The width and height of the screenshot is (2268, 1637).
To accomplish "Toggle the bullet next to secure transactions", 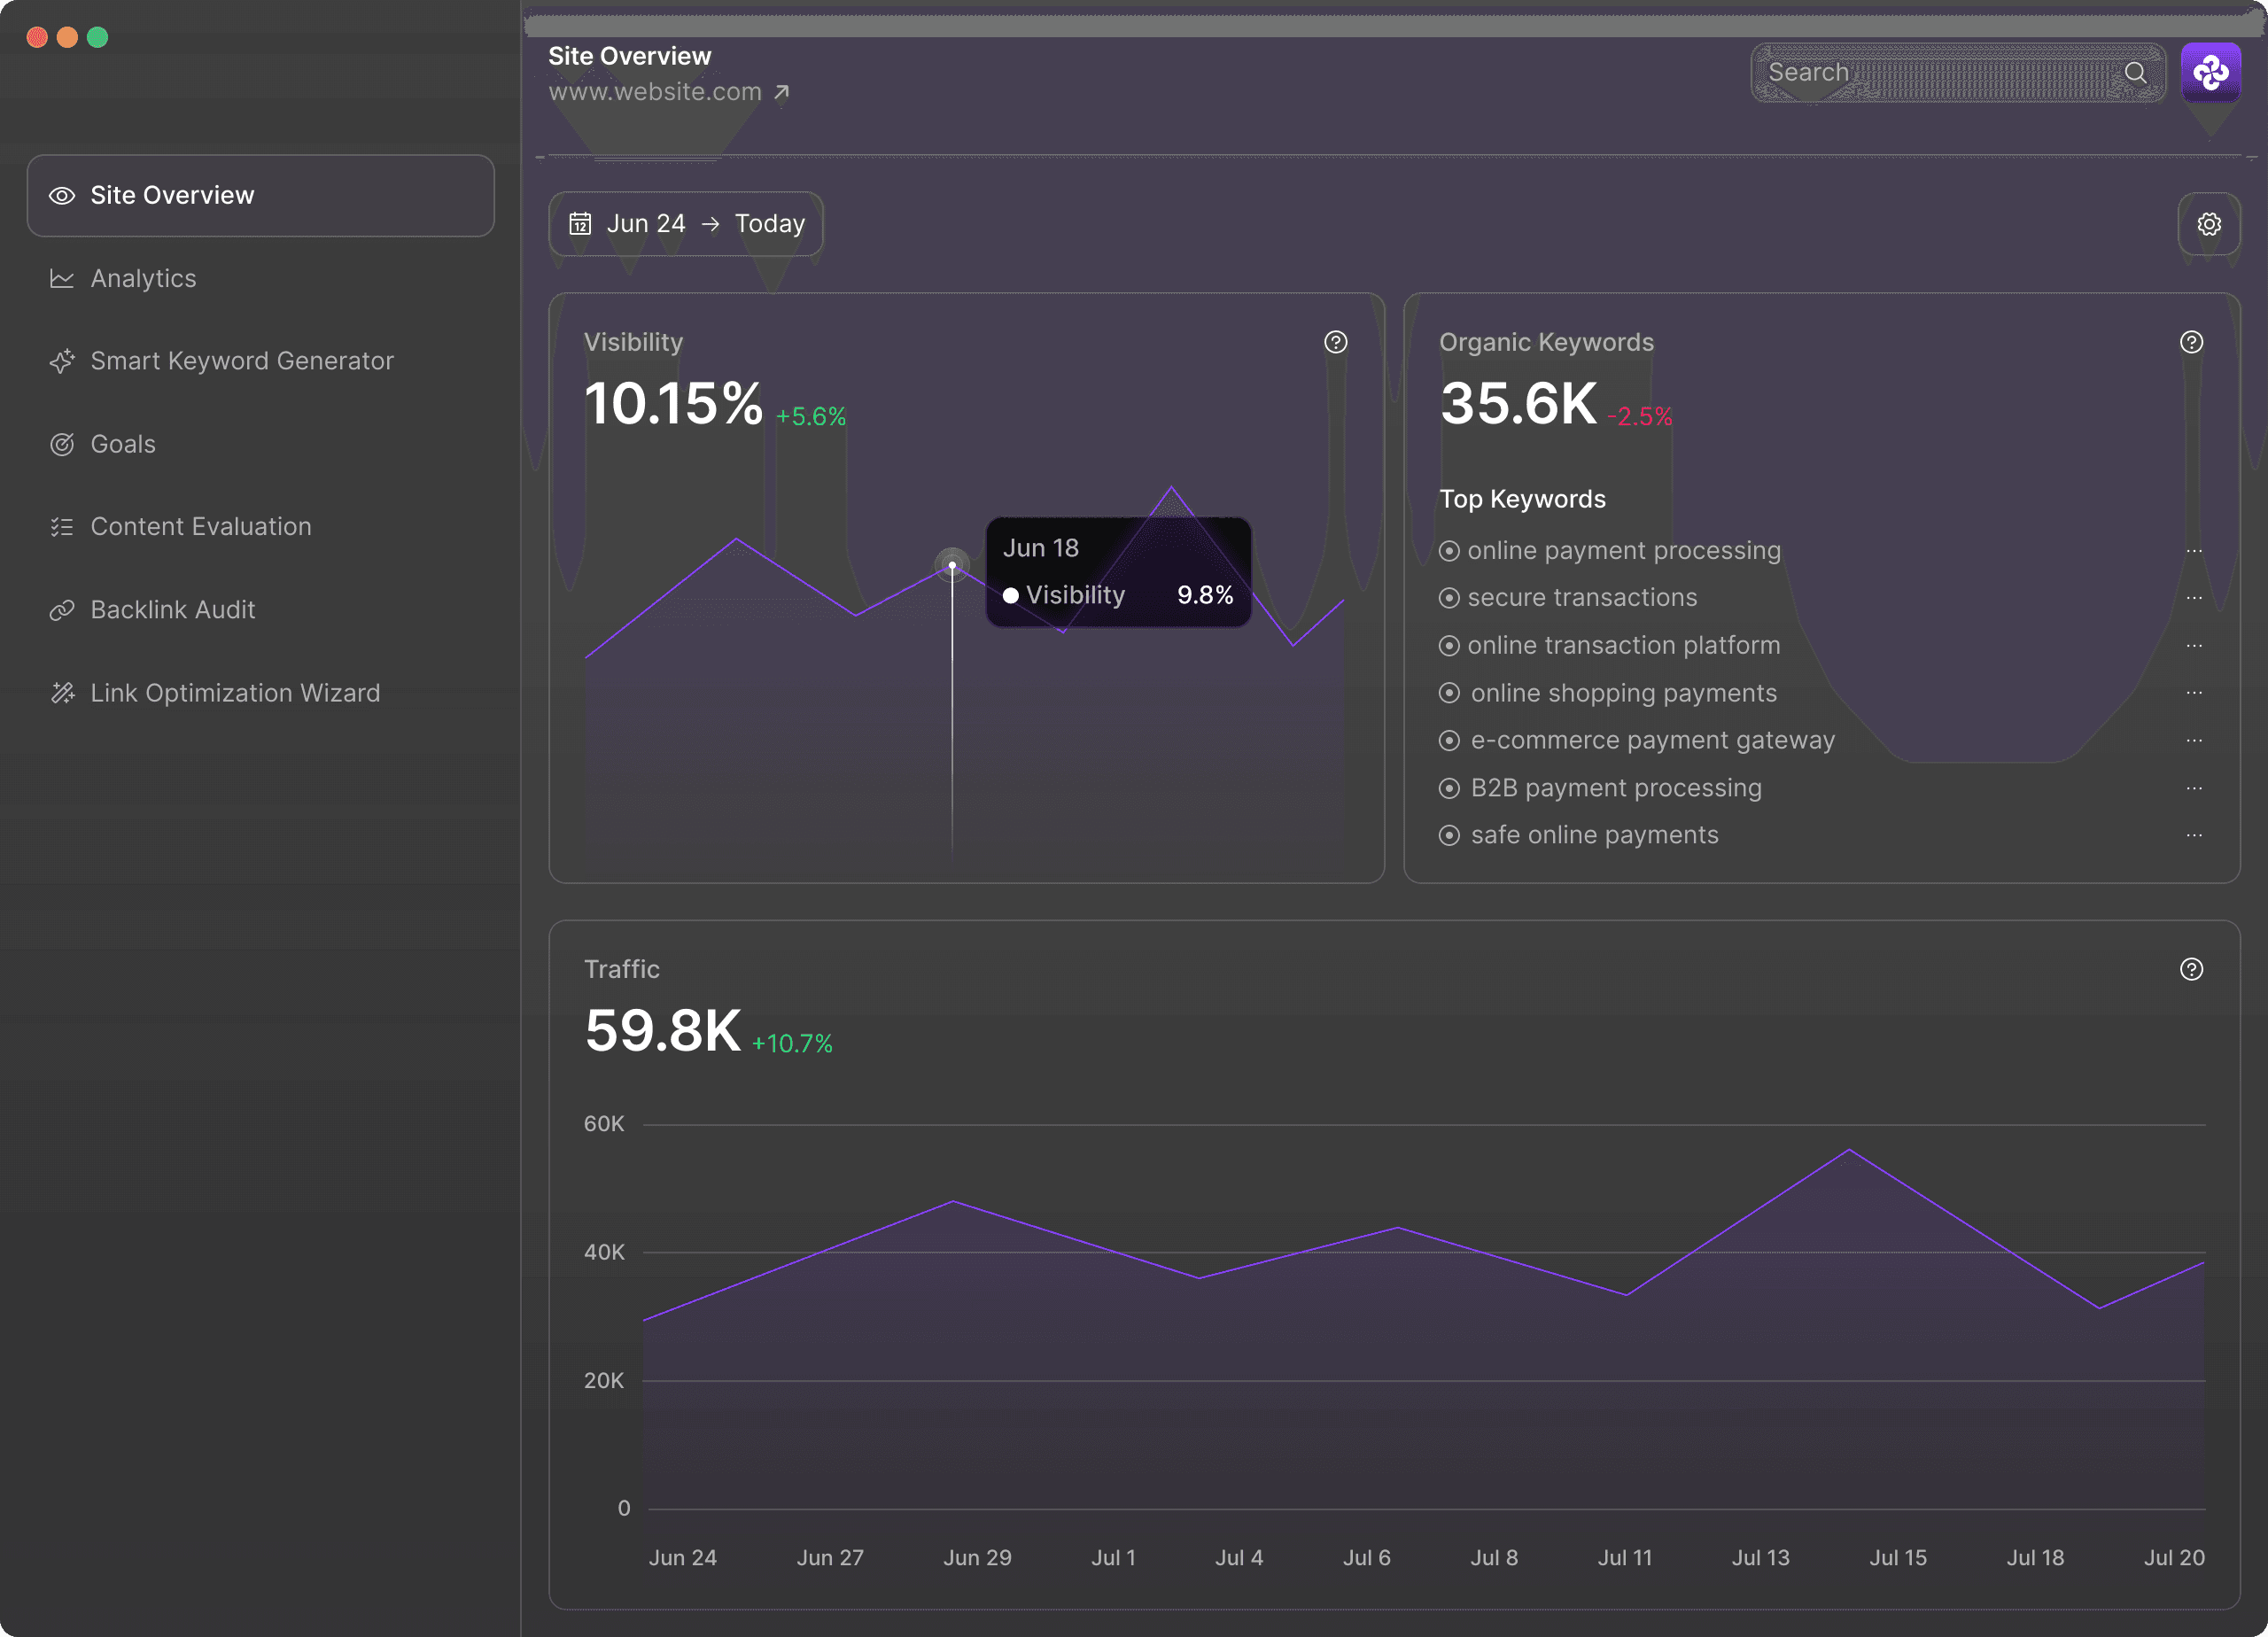I will point(1450,597).
